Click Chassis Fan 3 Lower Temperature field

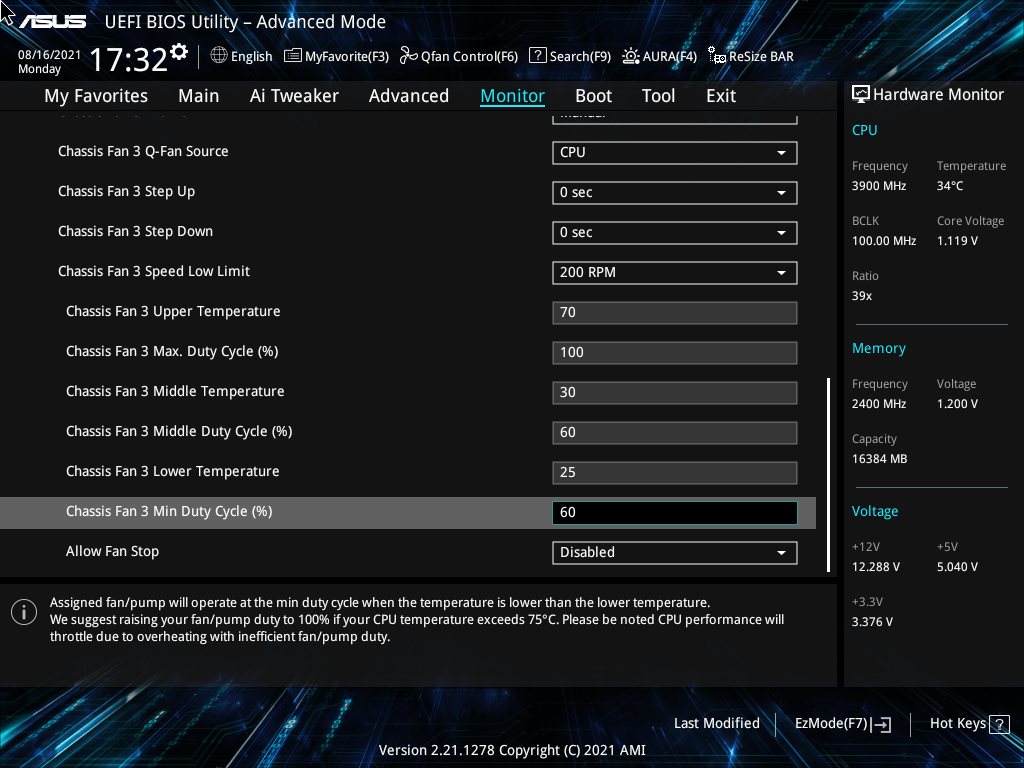(675, 472)
